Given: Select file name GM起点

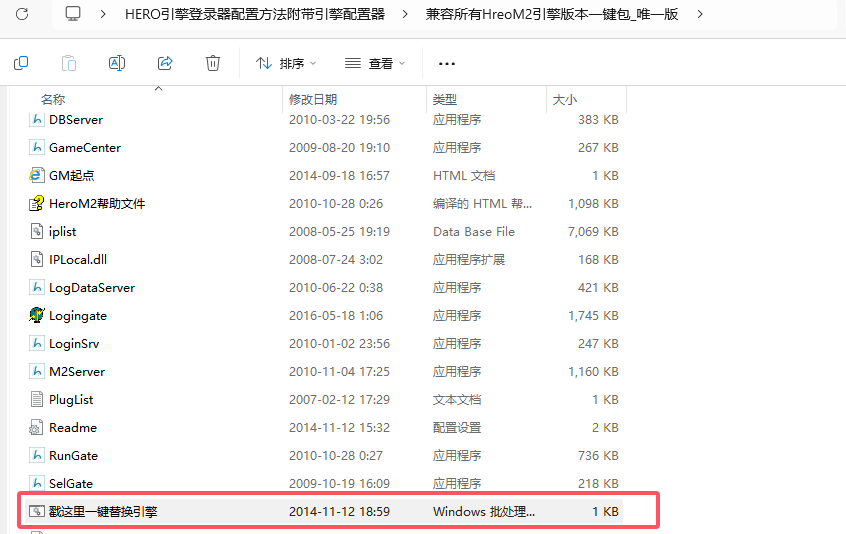Looking at the screenshot, I should click(72, 176).
